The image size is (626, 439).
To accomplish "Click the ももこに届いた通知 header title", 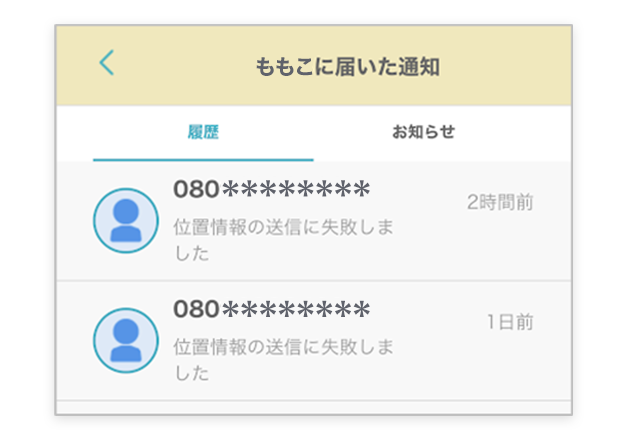I will (347, 67).
